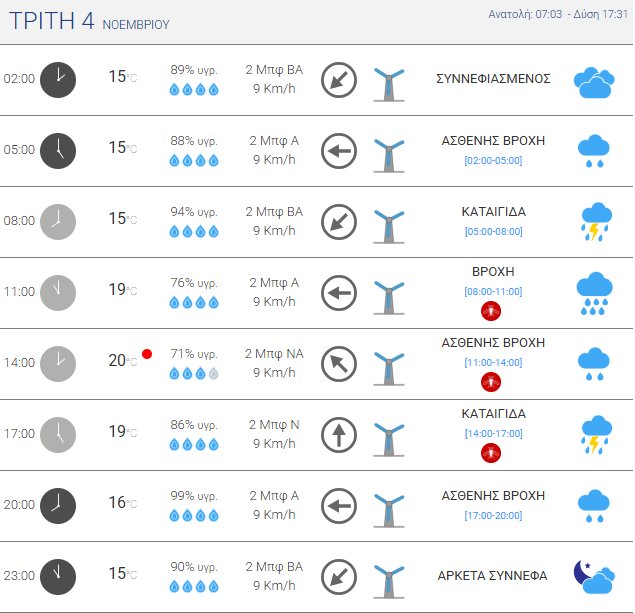Click the humidity droplets in 14:00 row
This screenshot has height=613, width=635.
coord(194,373)
